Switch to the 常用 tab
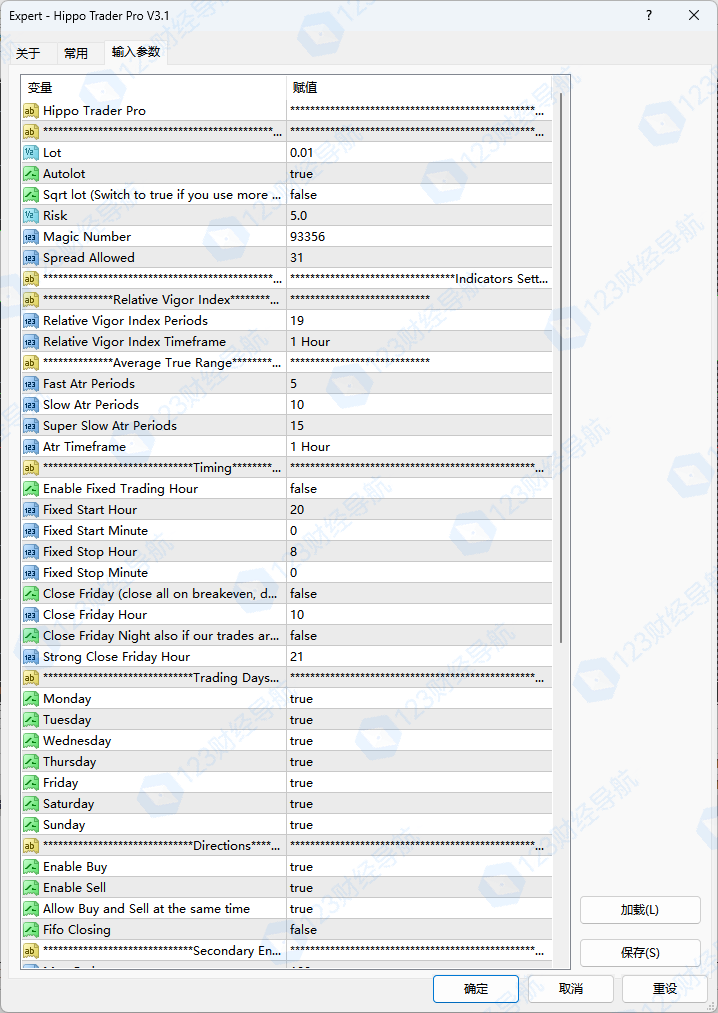This screenshot has height=1013, width=718. point(76,54)
